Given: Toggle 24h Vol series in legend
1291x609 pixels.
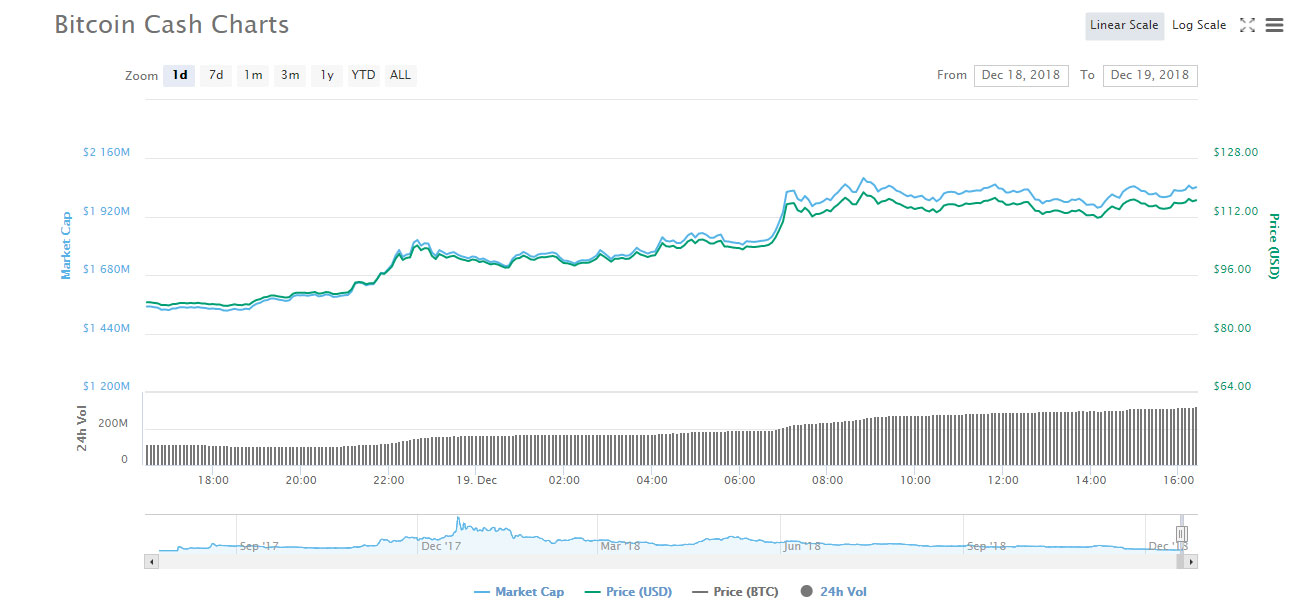Looking at the screenshot, I should [834, 592].
